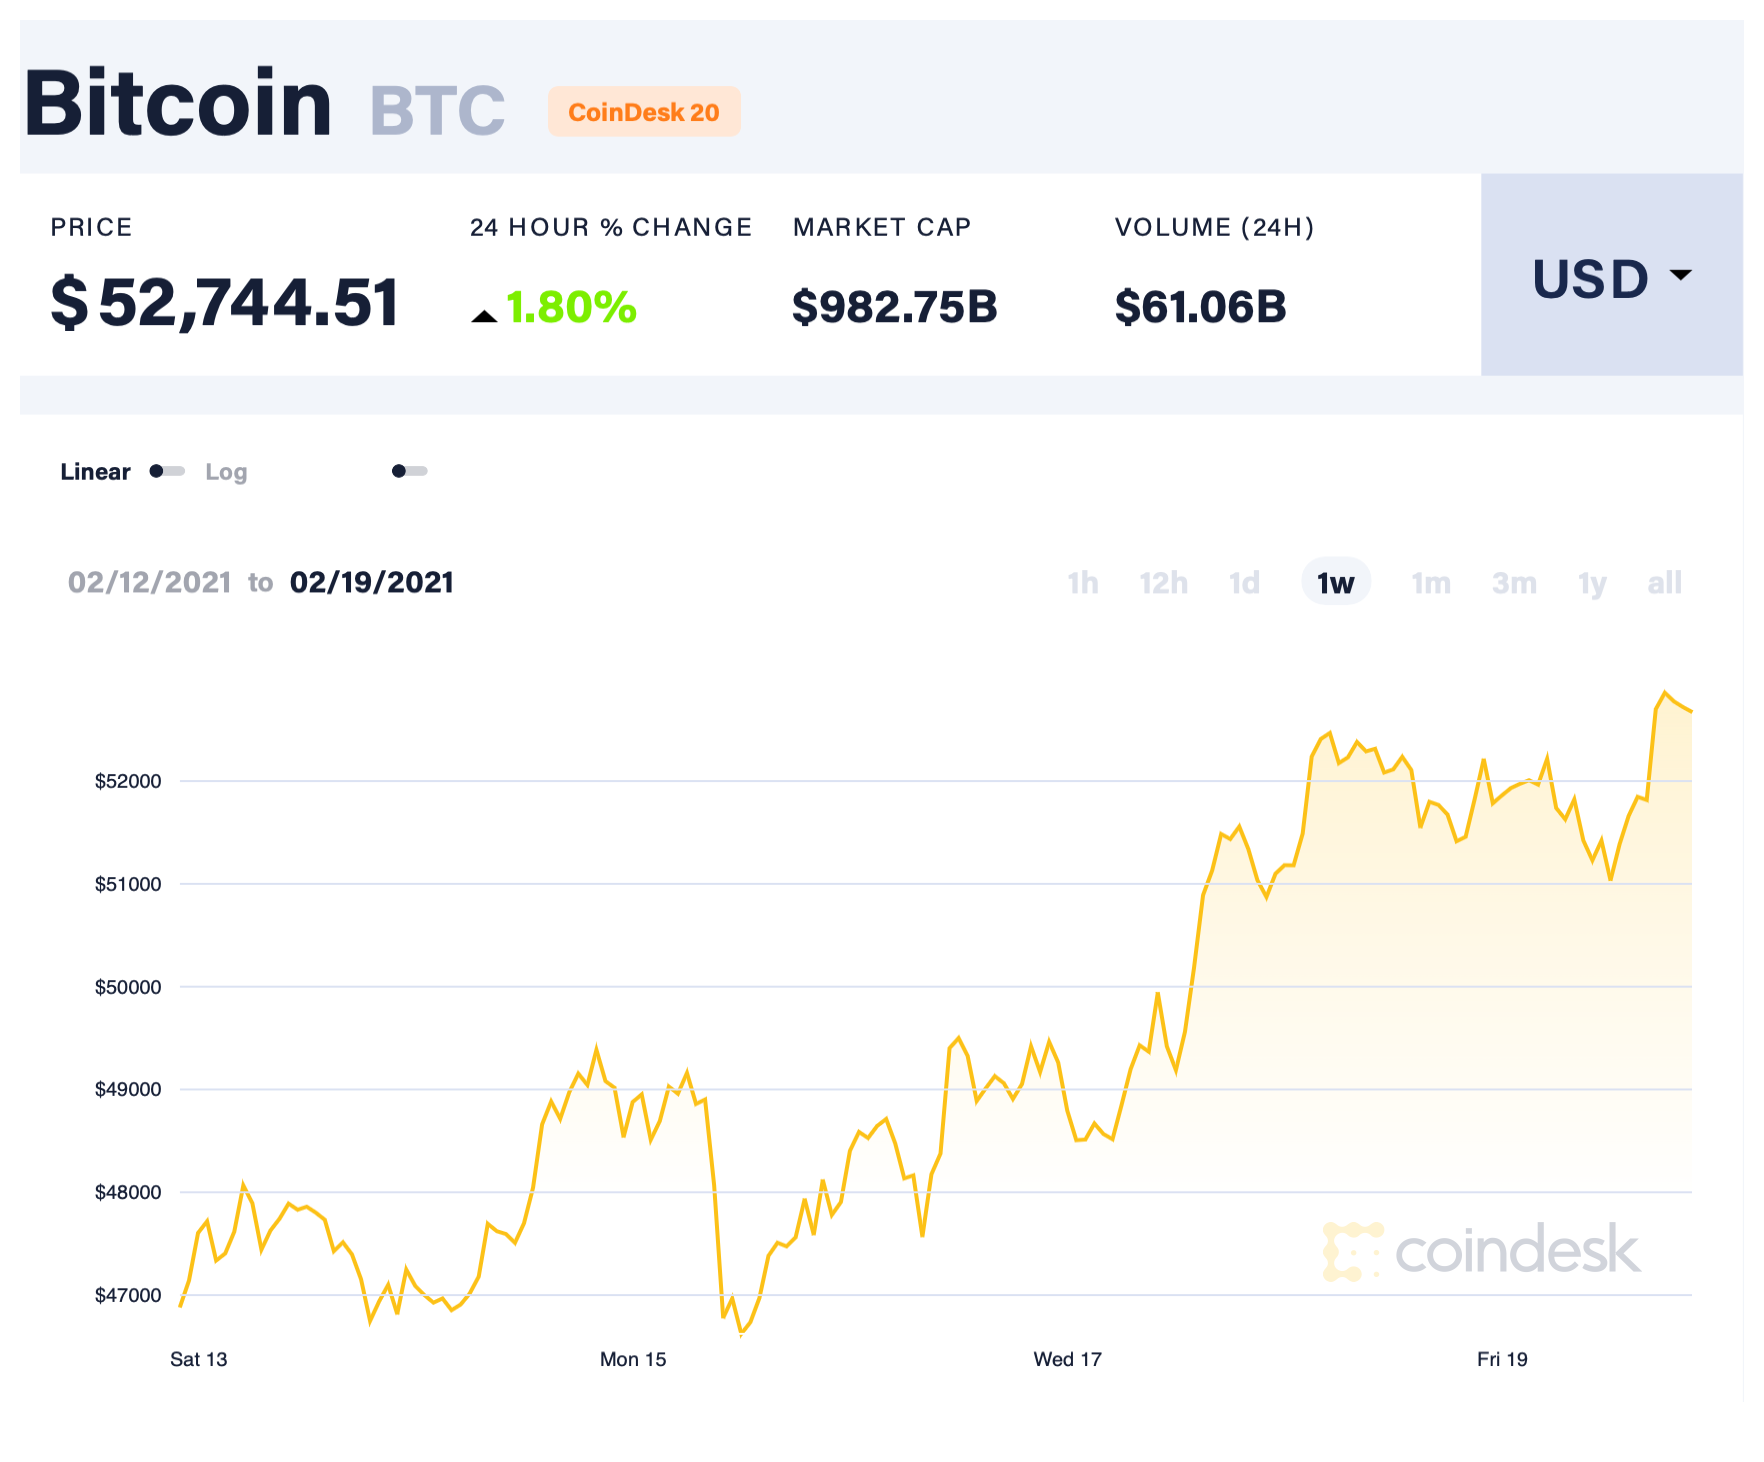
Task: Switch chart range to 1h
Action: pos(1082,582)
